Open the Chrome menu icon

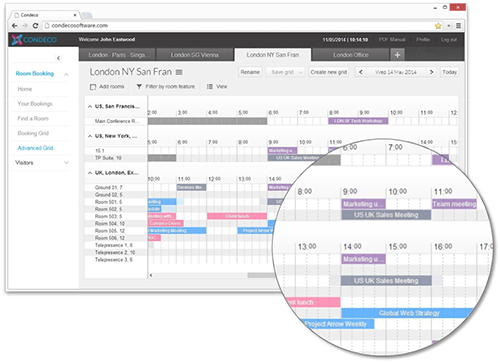[x=459, y=26]
